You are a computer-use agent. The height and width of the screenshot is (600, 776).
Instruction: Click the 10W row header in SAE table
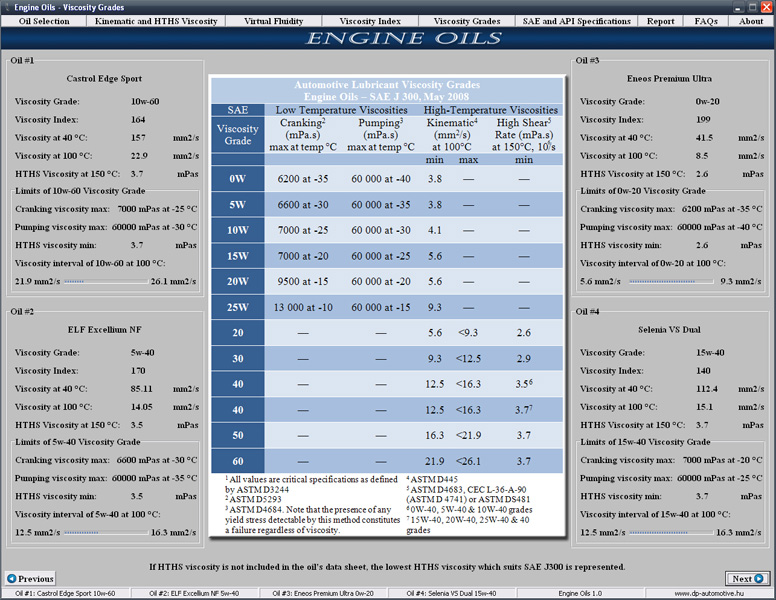coord(238,230)
